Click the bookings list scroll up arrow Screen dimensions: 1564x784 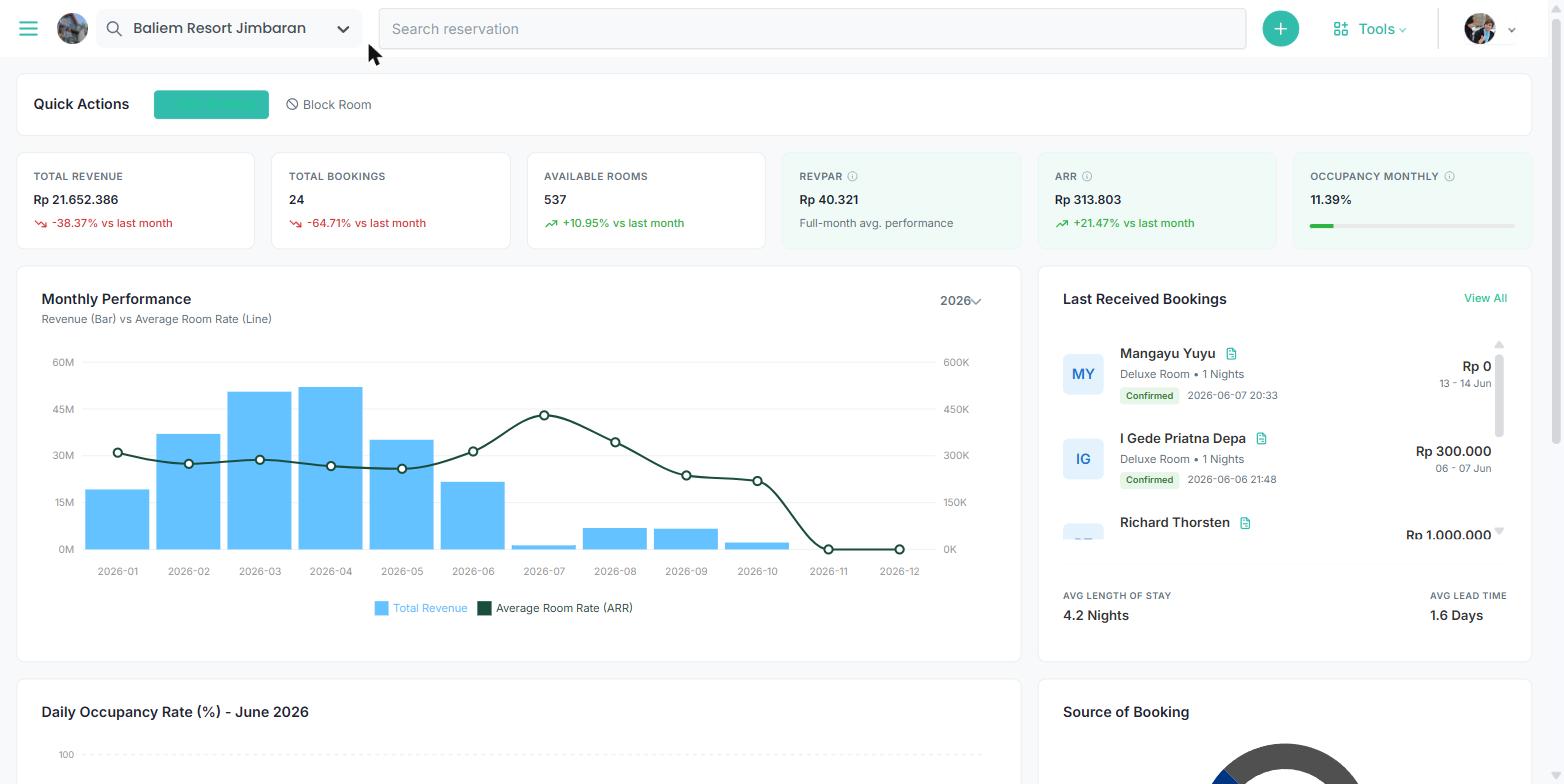tap(1498, 345)
